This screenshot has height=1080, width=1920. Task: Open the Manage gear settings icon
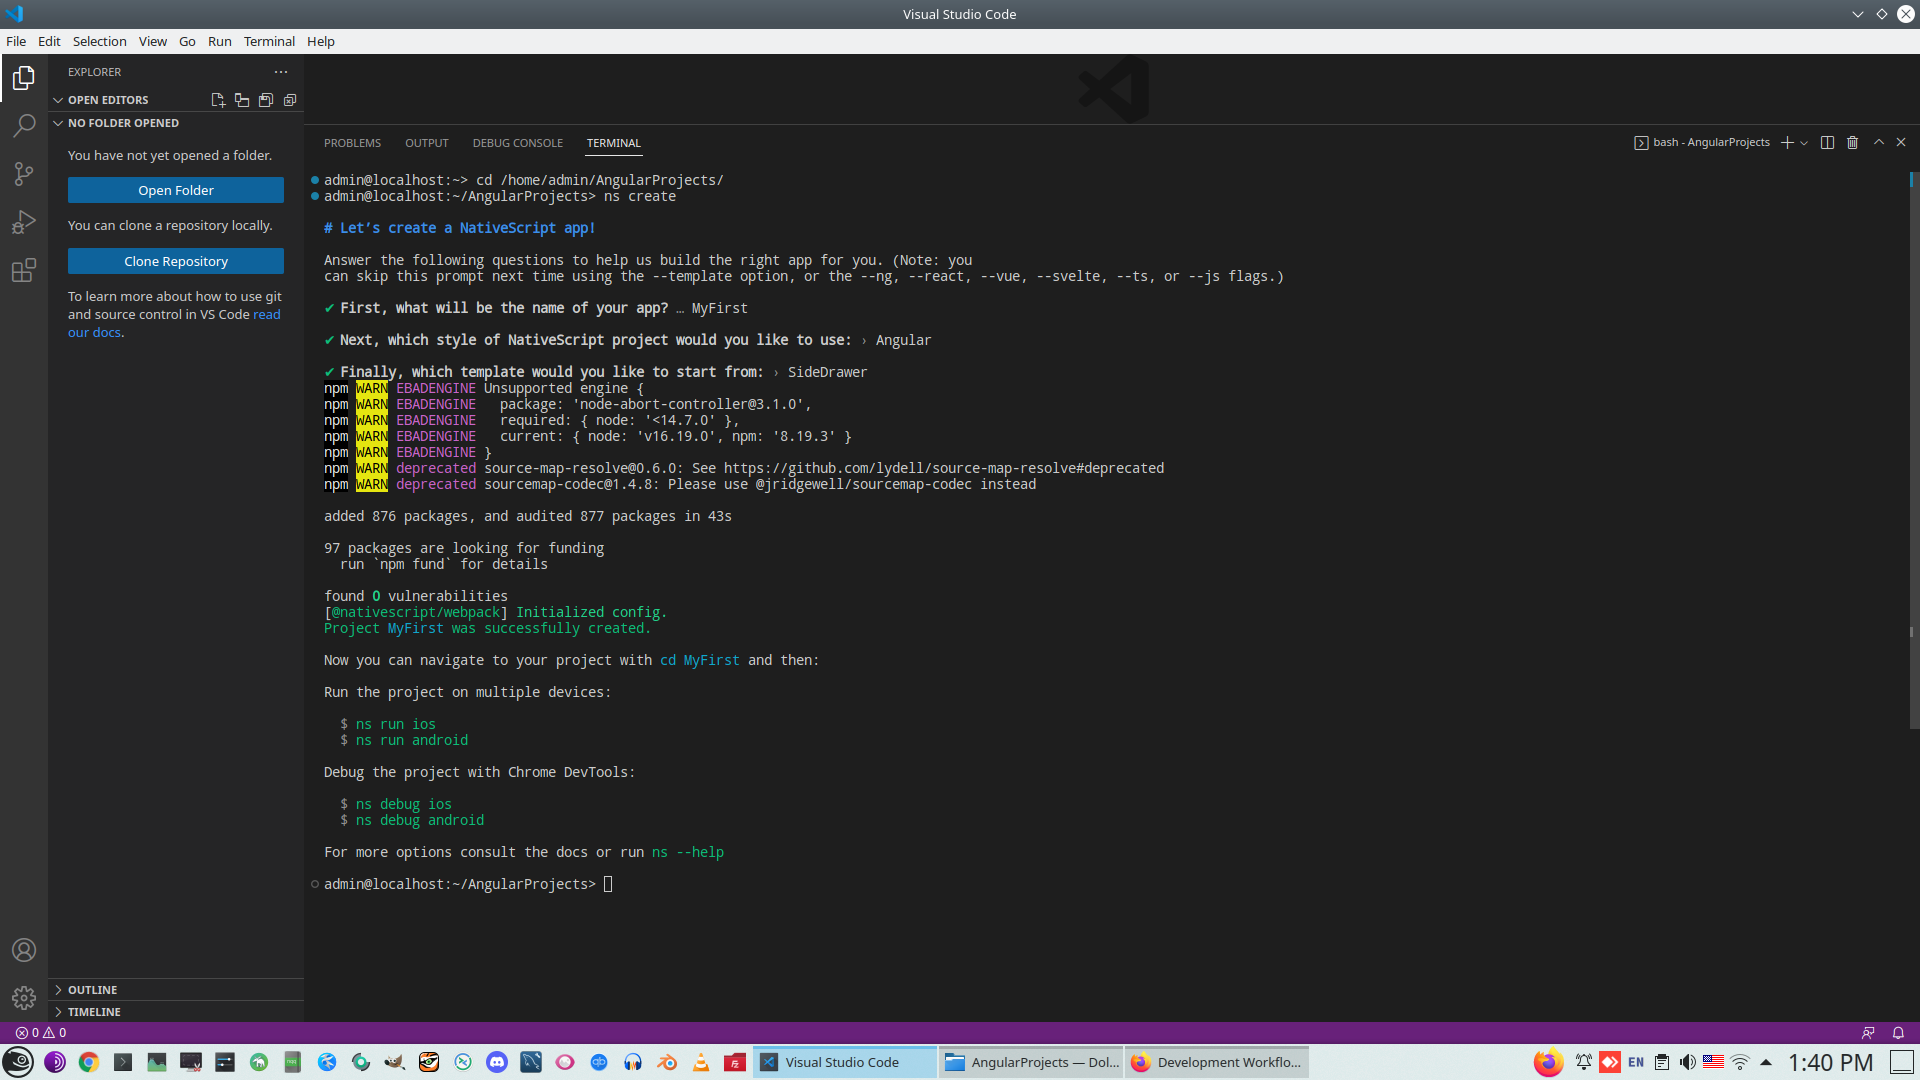coord(24,998)
